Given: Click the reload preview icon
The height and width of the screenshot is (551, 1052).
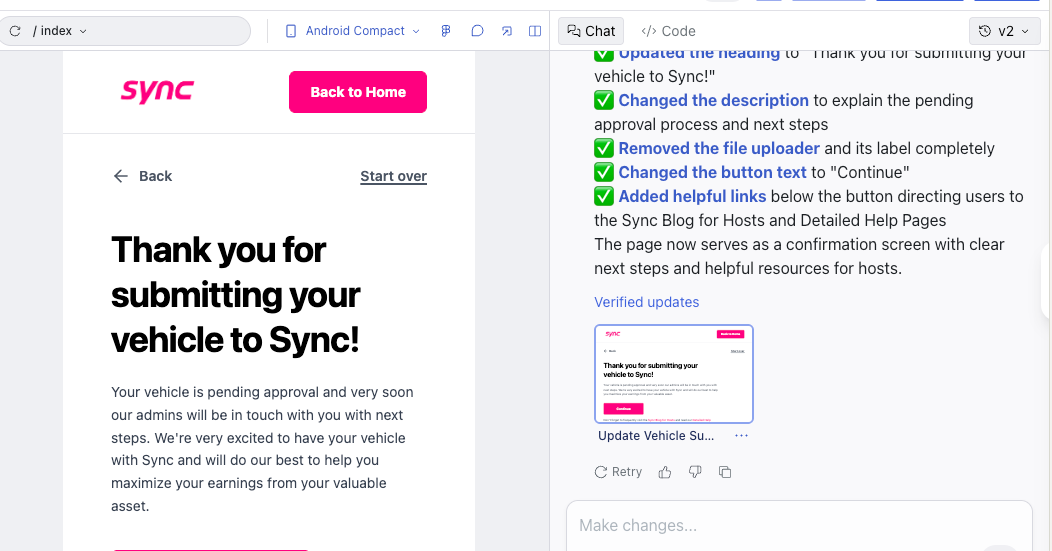Looking at the screenshot, I should point(15,31).
